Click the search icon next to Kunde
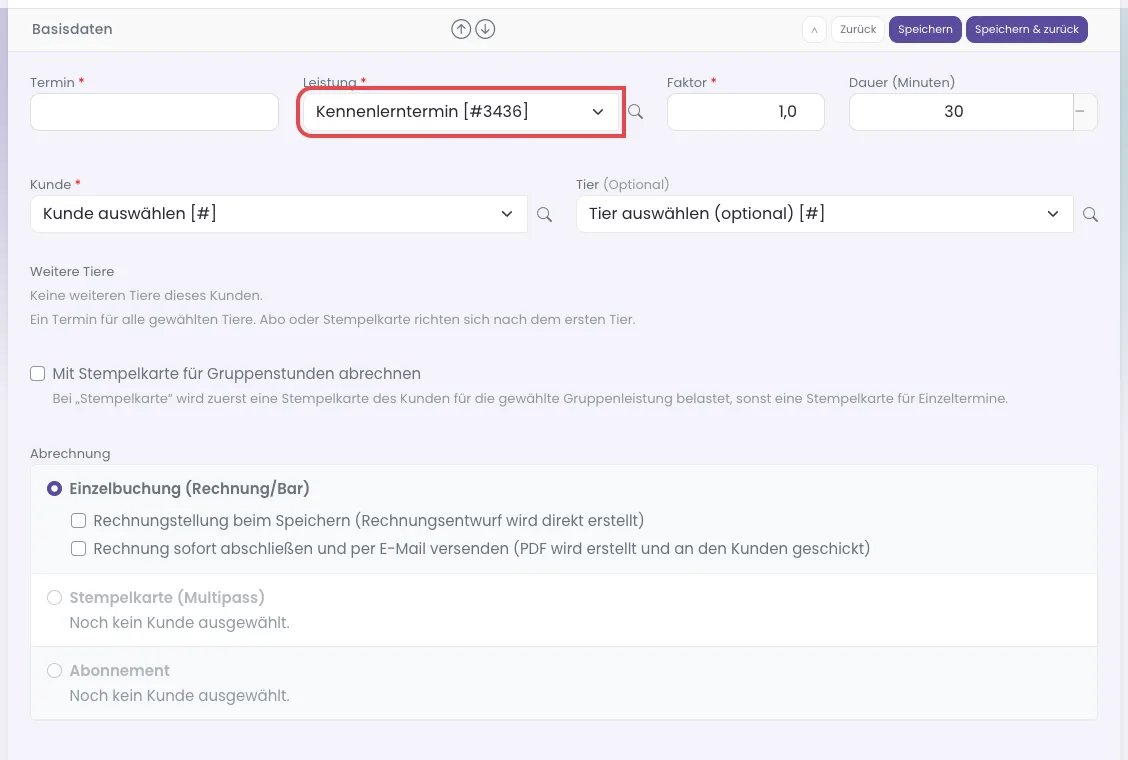Screen dimensions: 1128x760 click(545, 214)
